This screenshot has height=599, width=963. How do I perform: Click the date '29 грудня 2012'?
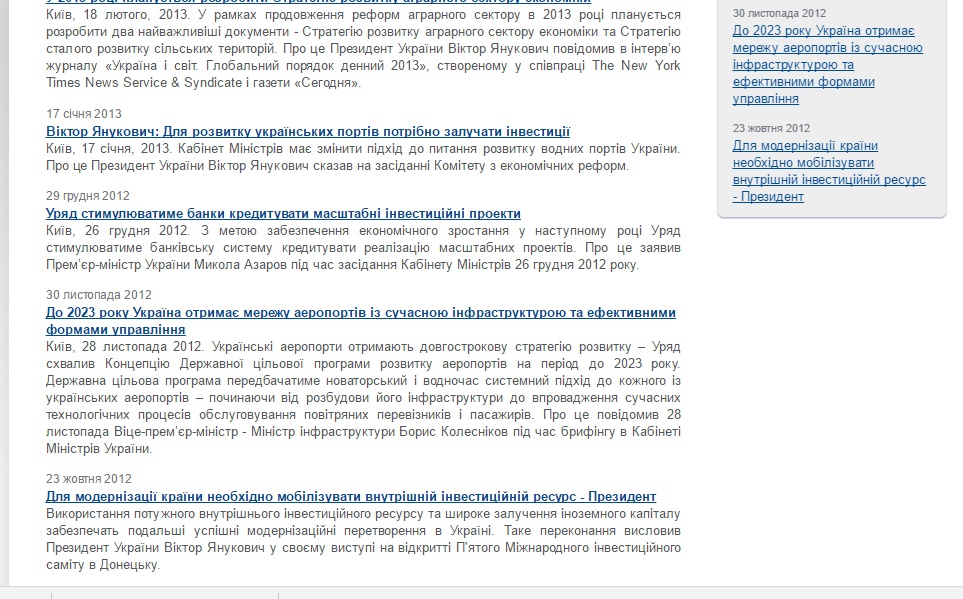88,196
